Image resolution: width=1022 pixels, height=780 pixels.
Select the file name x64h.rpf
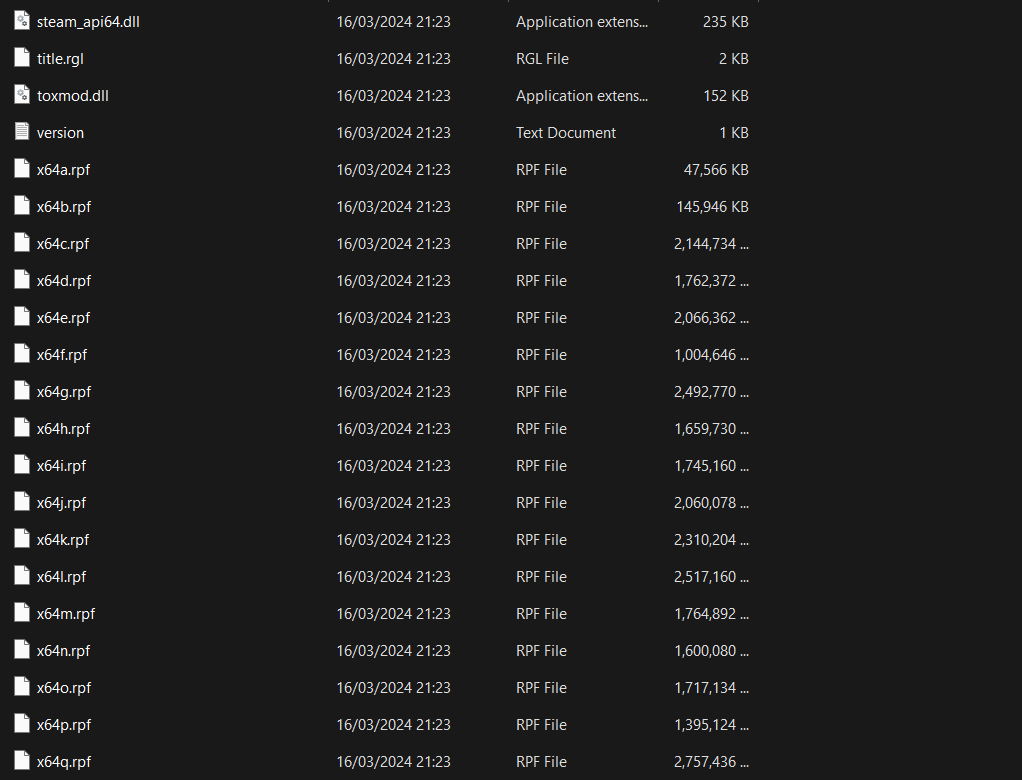(63, 429)
